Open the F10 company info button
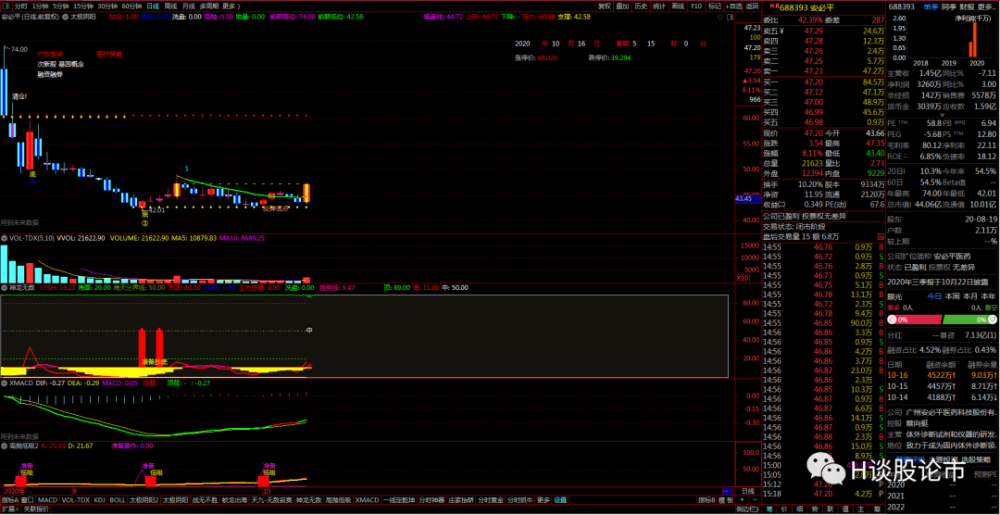The width and height of the screenshot is (1000, 515). [x=696, y=6]
